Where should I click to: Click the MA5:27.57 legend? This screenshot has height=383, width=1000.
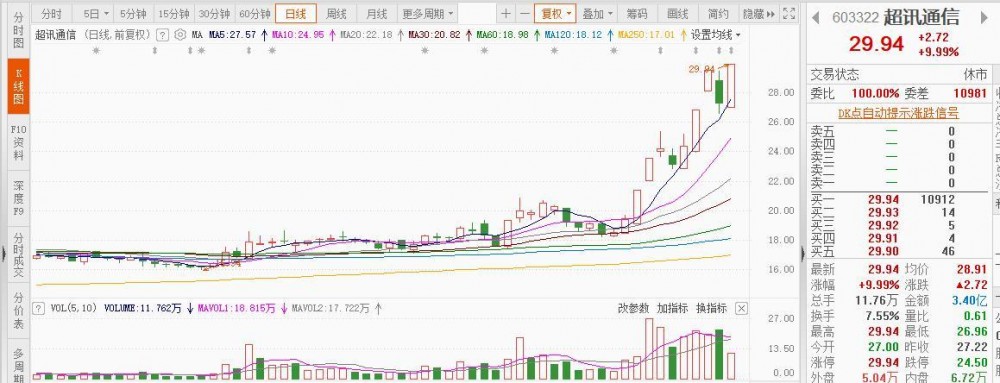(232, 35)
